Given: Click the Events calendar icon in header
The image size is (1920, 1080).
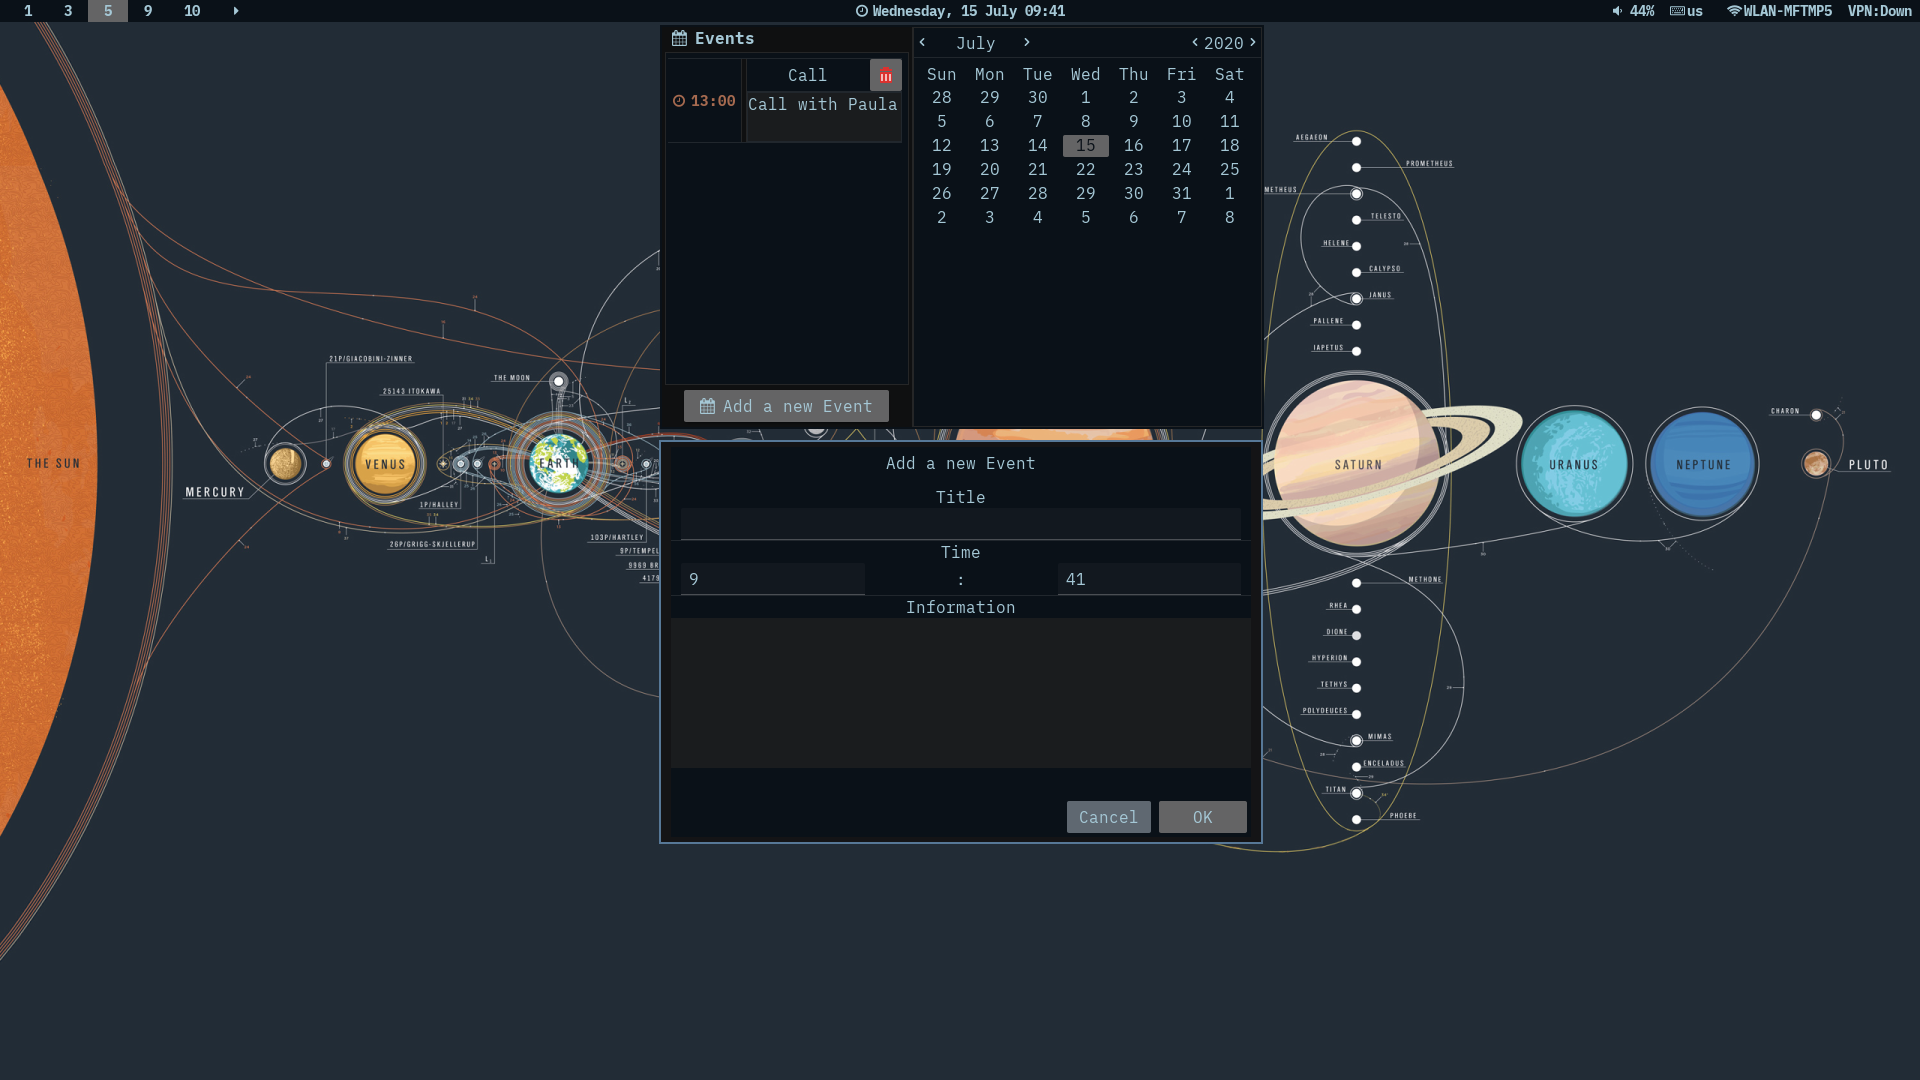Looking at the screenshot, I should [x=679, y=39].
